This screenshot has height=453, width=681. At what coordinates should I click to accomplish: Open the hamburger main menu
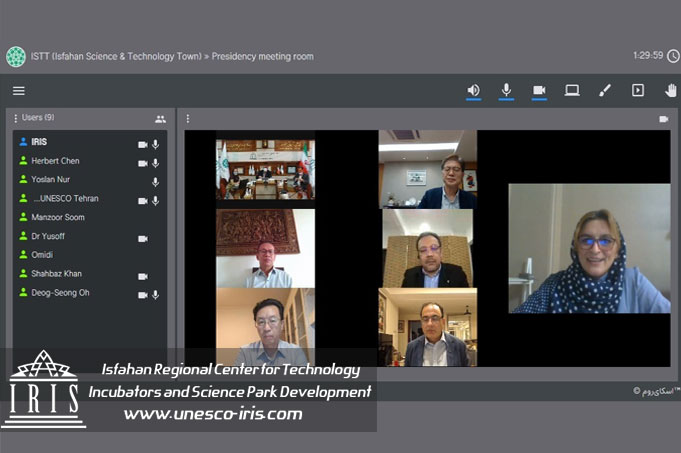[x=19, y=91]
